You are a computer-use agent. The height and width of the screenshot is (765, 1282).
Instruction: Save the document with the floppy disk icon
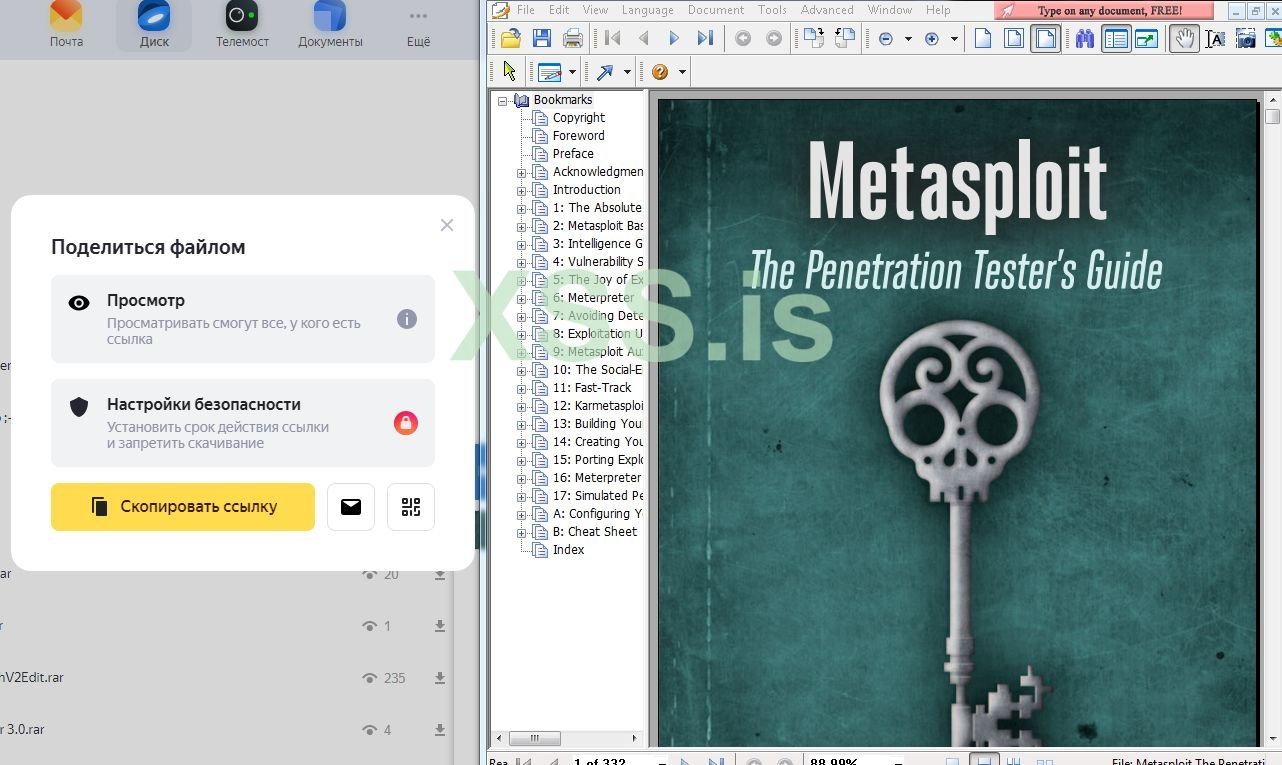(542, 39)
